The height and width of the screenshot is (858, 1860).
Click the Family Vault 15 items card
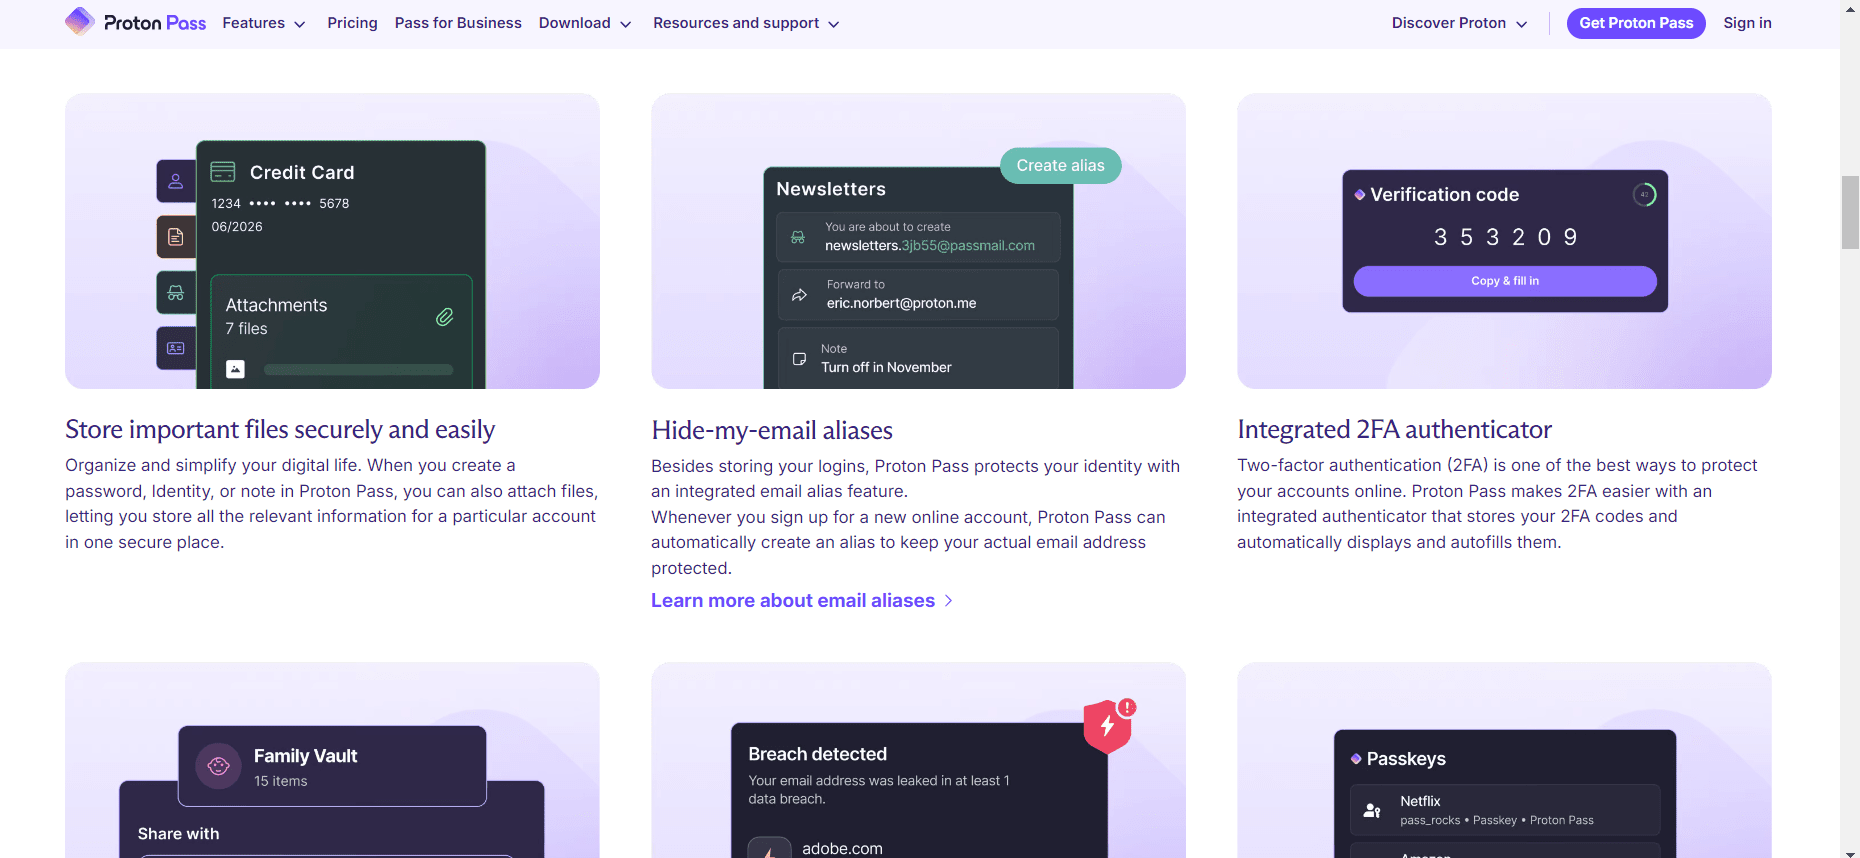click(332, 766)
